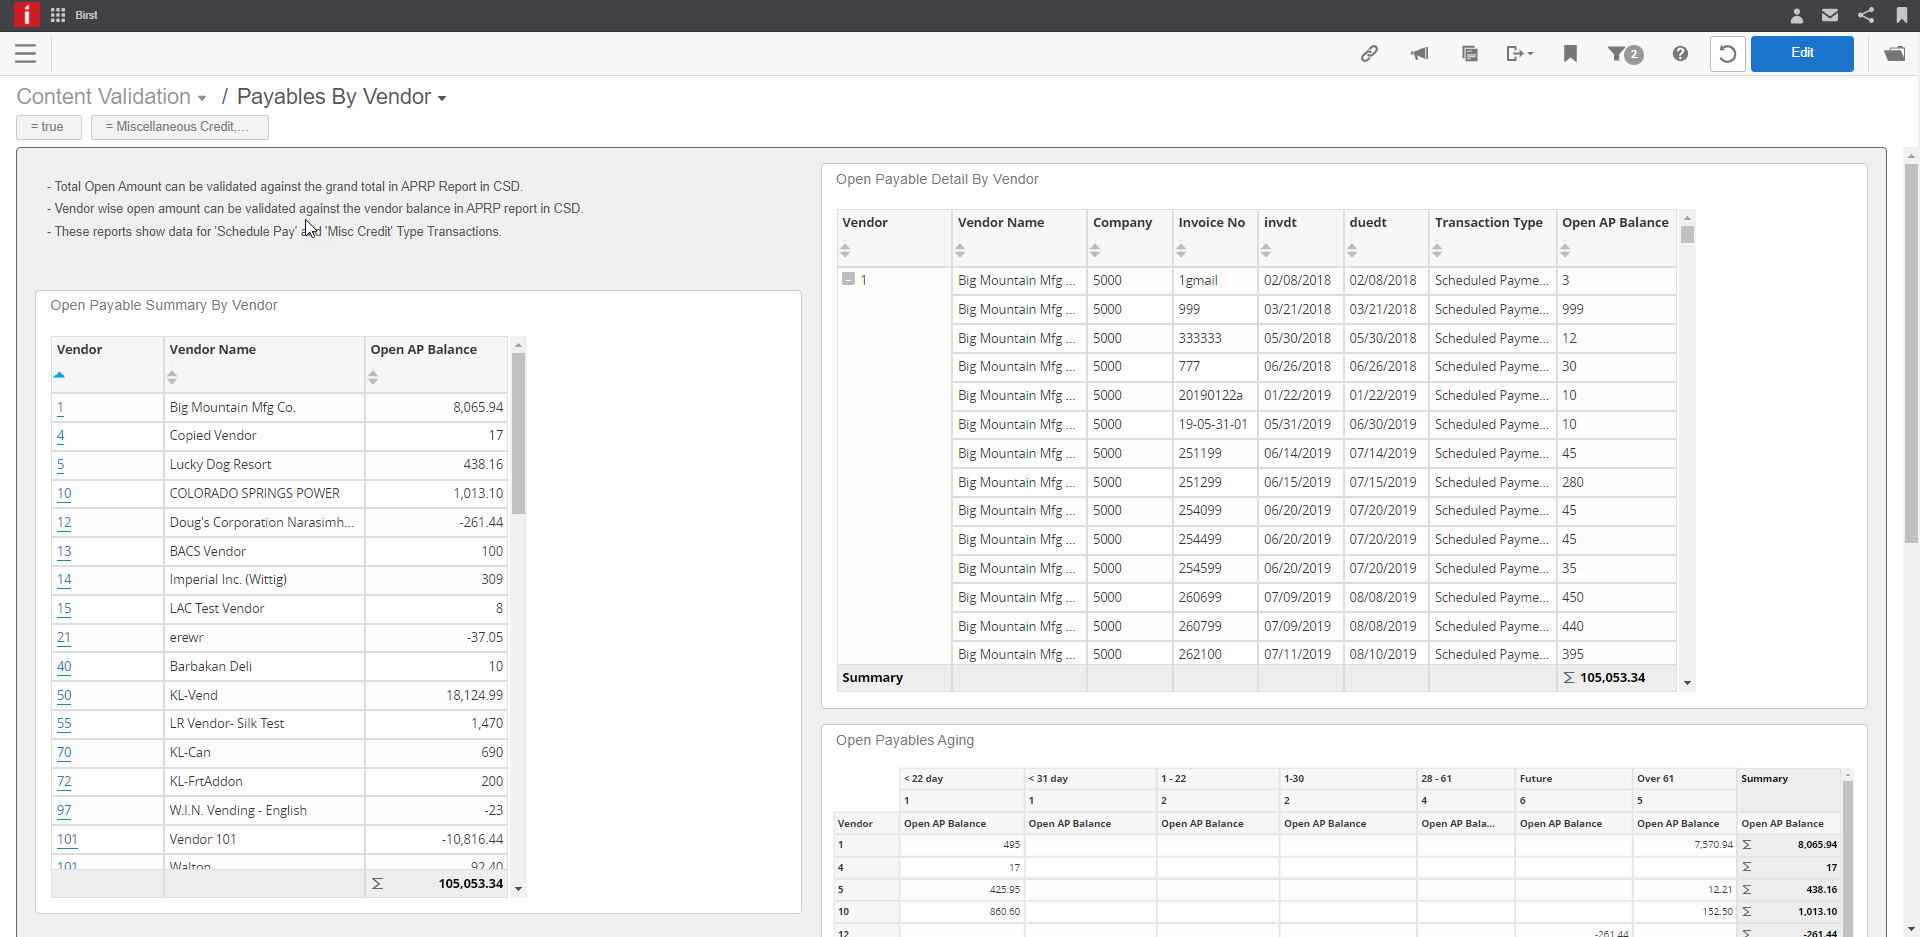Open vendor 50 KL-Vend link

click(63, 695)
